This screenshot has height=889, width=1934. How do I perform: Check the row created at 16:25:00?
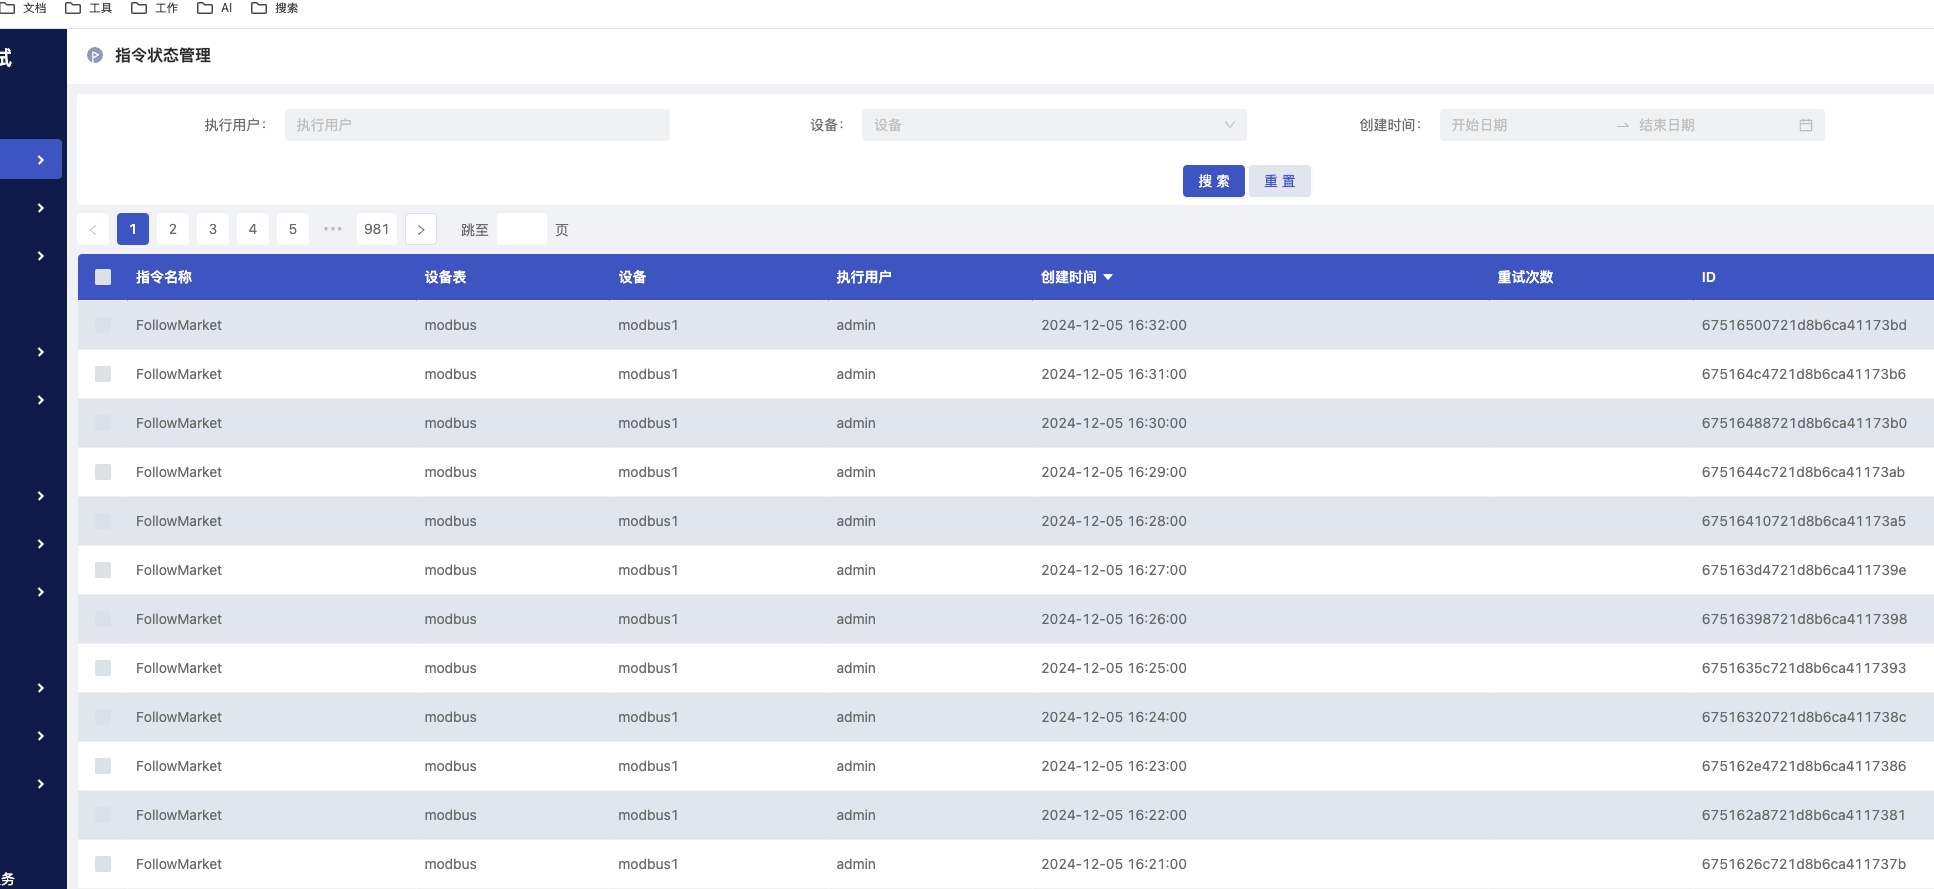click(x=103, y=668)
